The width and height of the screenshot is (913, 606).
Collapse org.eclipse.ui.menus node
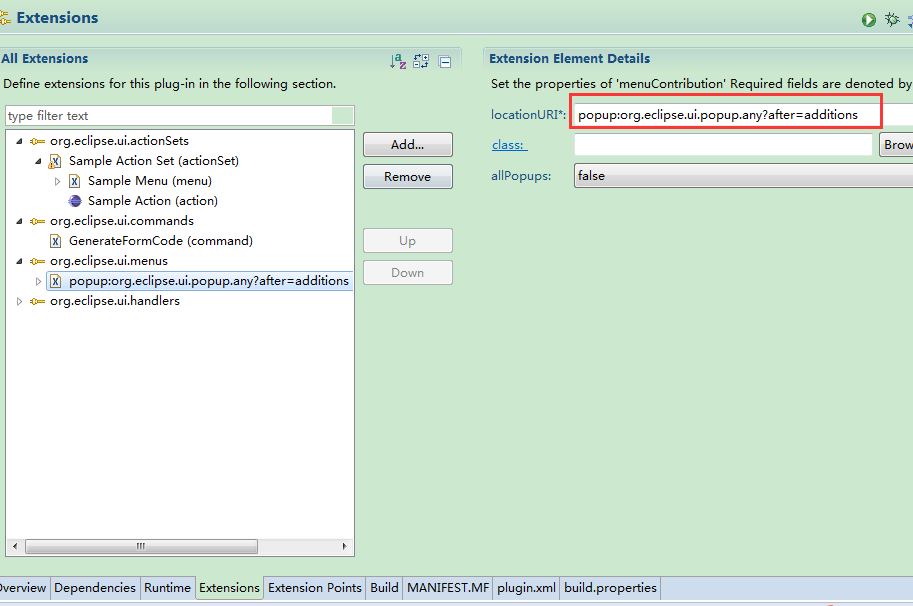(x=19, y=261)
